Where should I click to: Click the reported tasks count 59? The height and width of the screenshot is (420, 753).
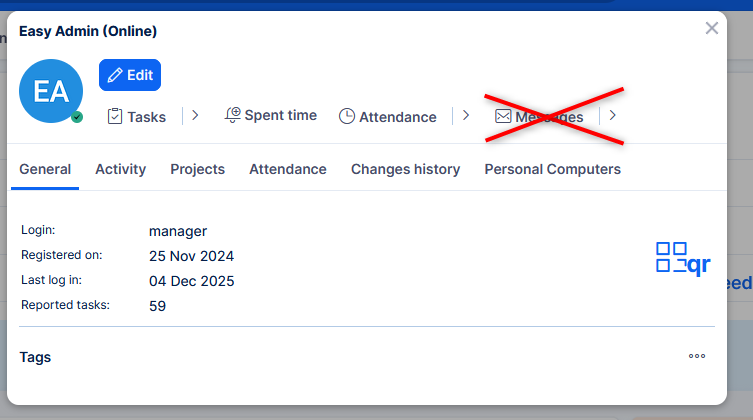(x=157, y=306)
